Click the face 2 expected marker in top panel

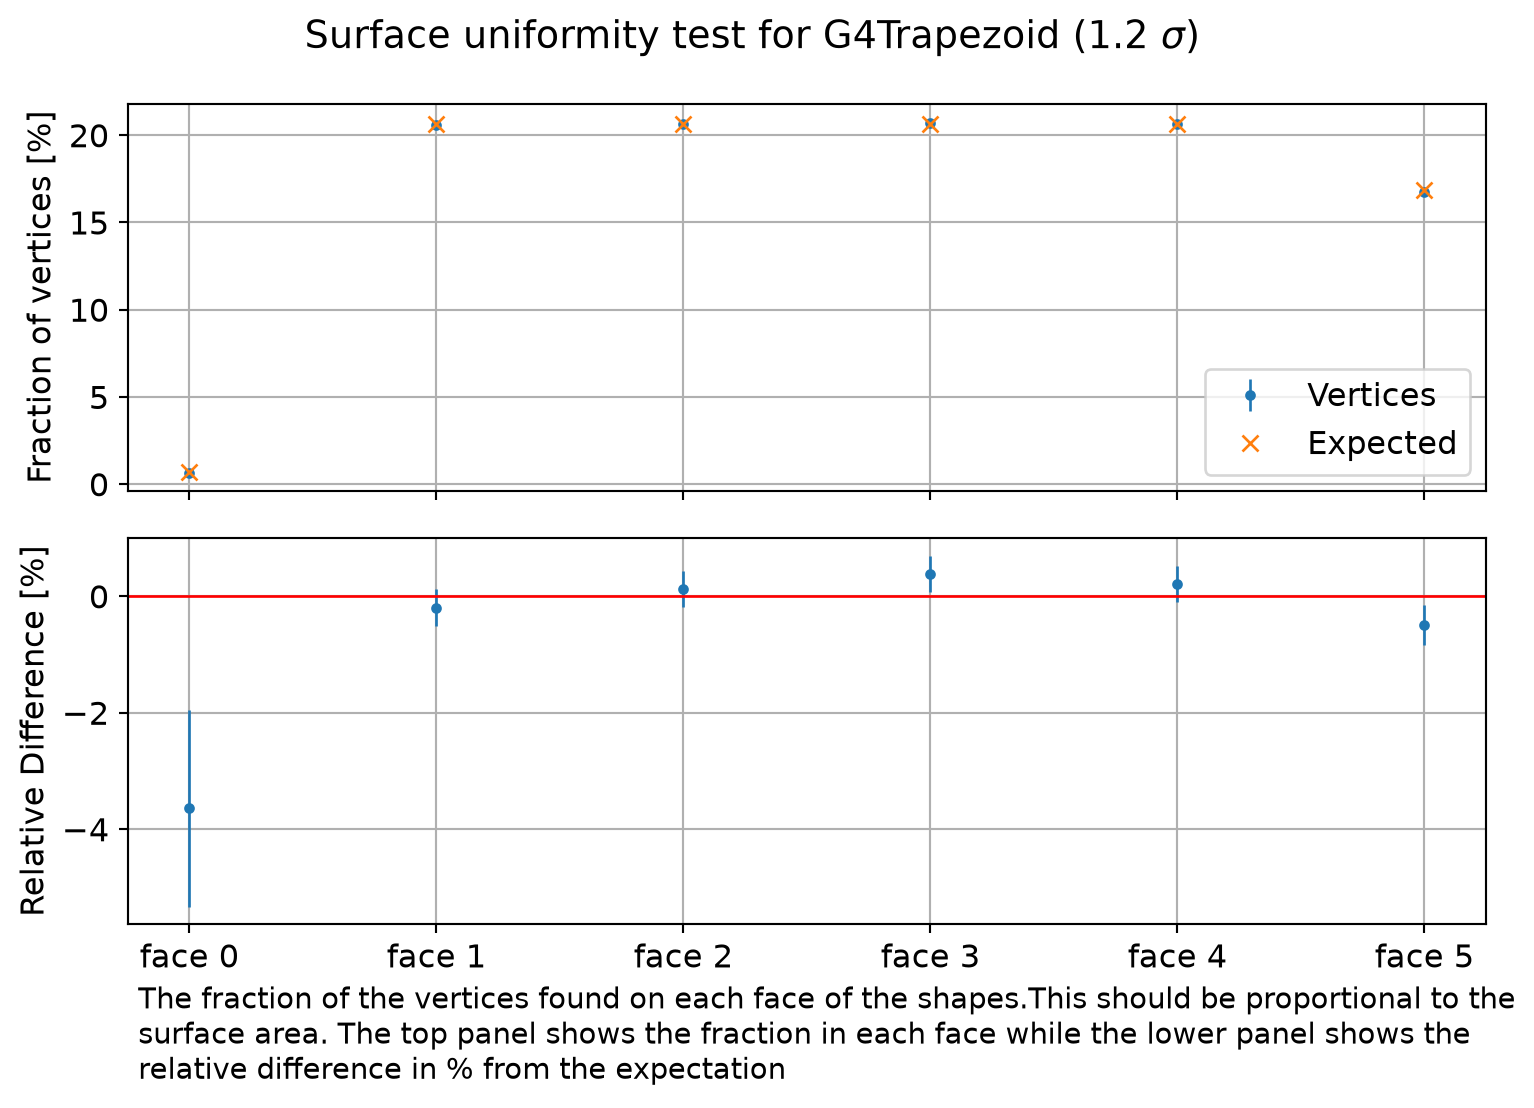point(683,124)
